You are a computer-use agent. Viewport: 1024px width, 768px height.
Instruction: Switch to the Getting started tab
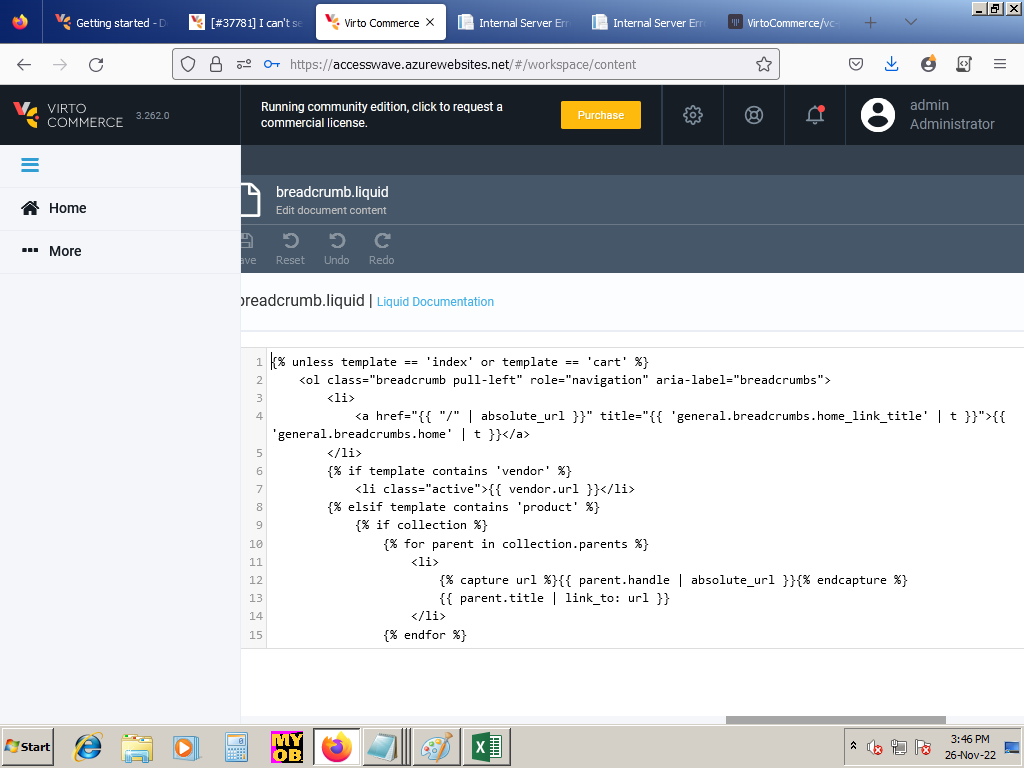(110, 22)
